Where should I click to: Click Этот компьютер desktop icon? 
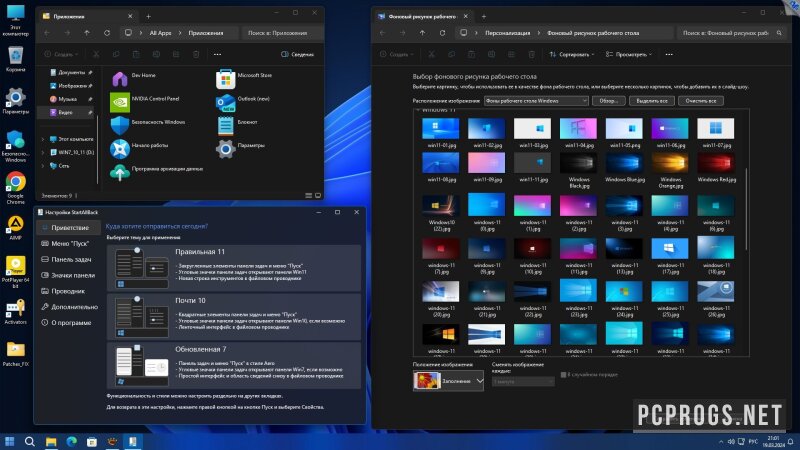[15, 20]
